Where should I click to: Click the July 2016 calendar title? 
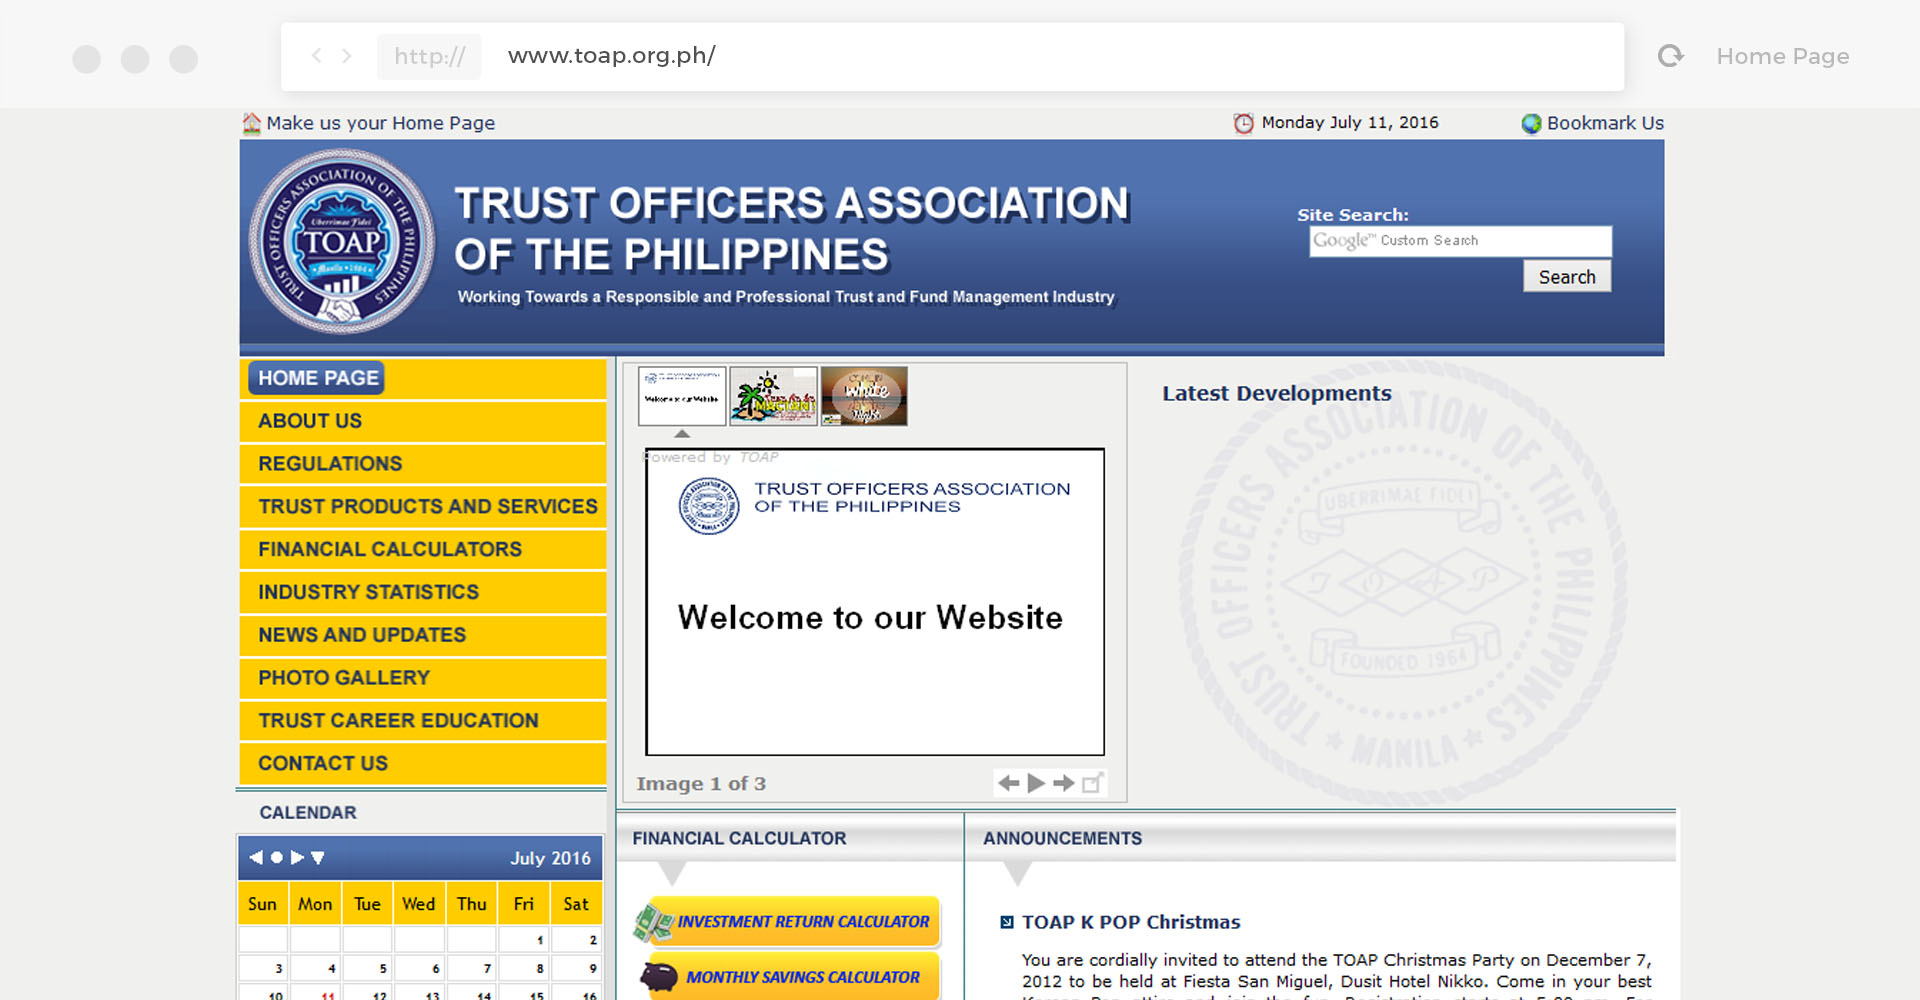coord(550,858)
